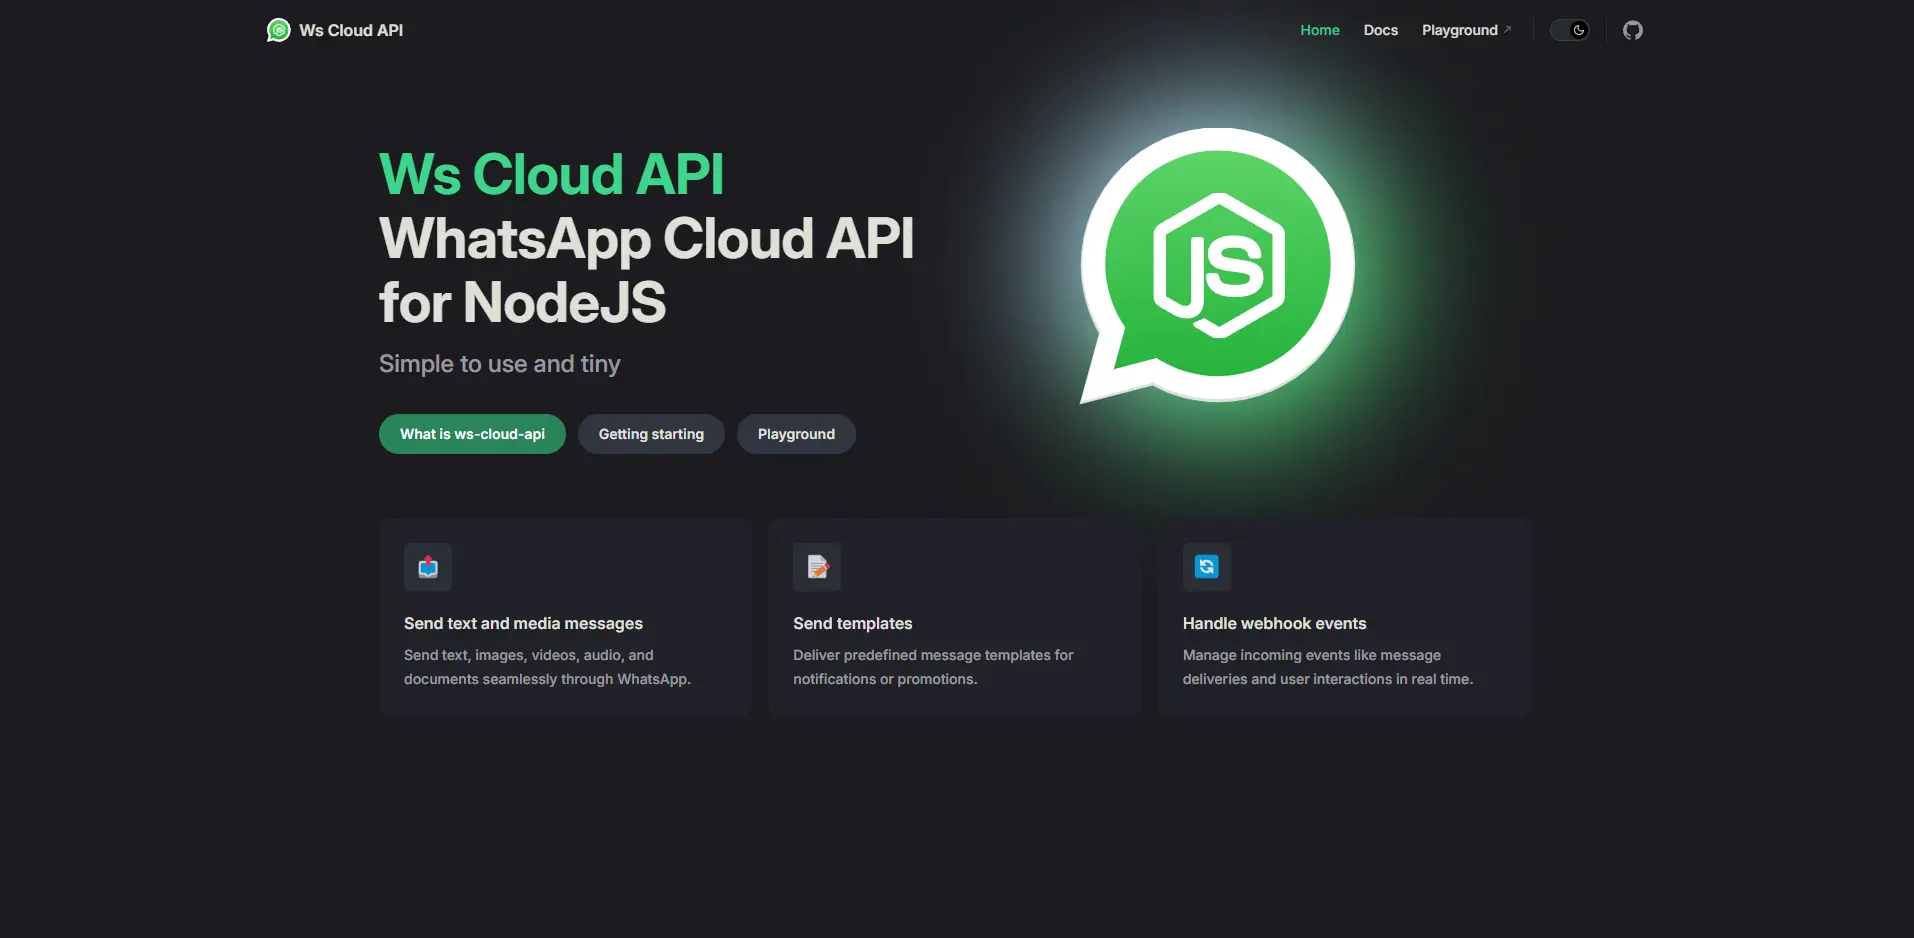The image size is (1914, 938).
Task: Switch to the Docs section
Action: [x=1380, y=30]
